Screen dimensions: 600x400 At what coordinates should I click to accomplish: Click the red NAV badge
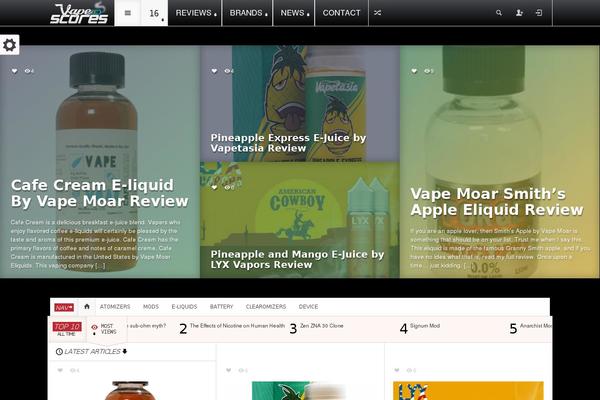[64, 307]
